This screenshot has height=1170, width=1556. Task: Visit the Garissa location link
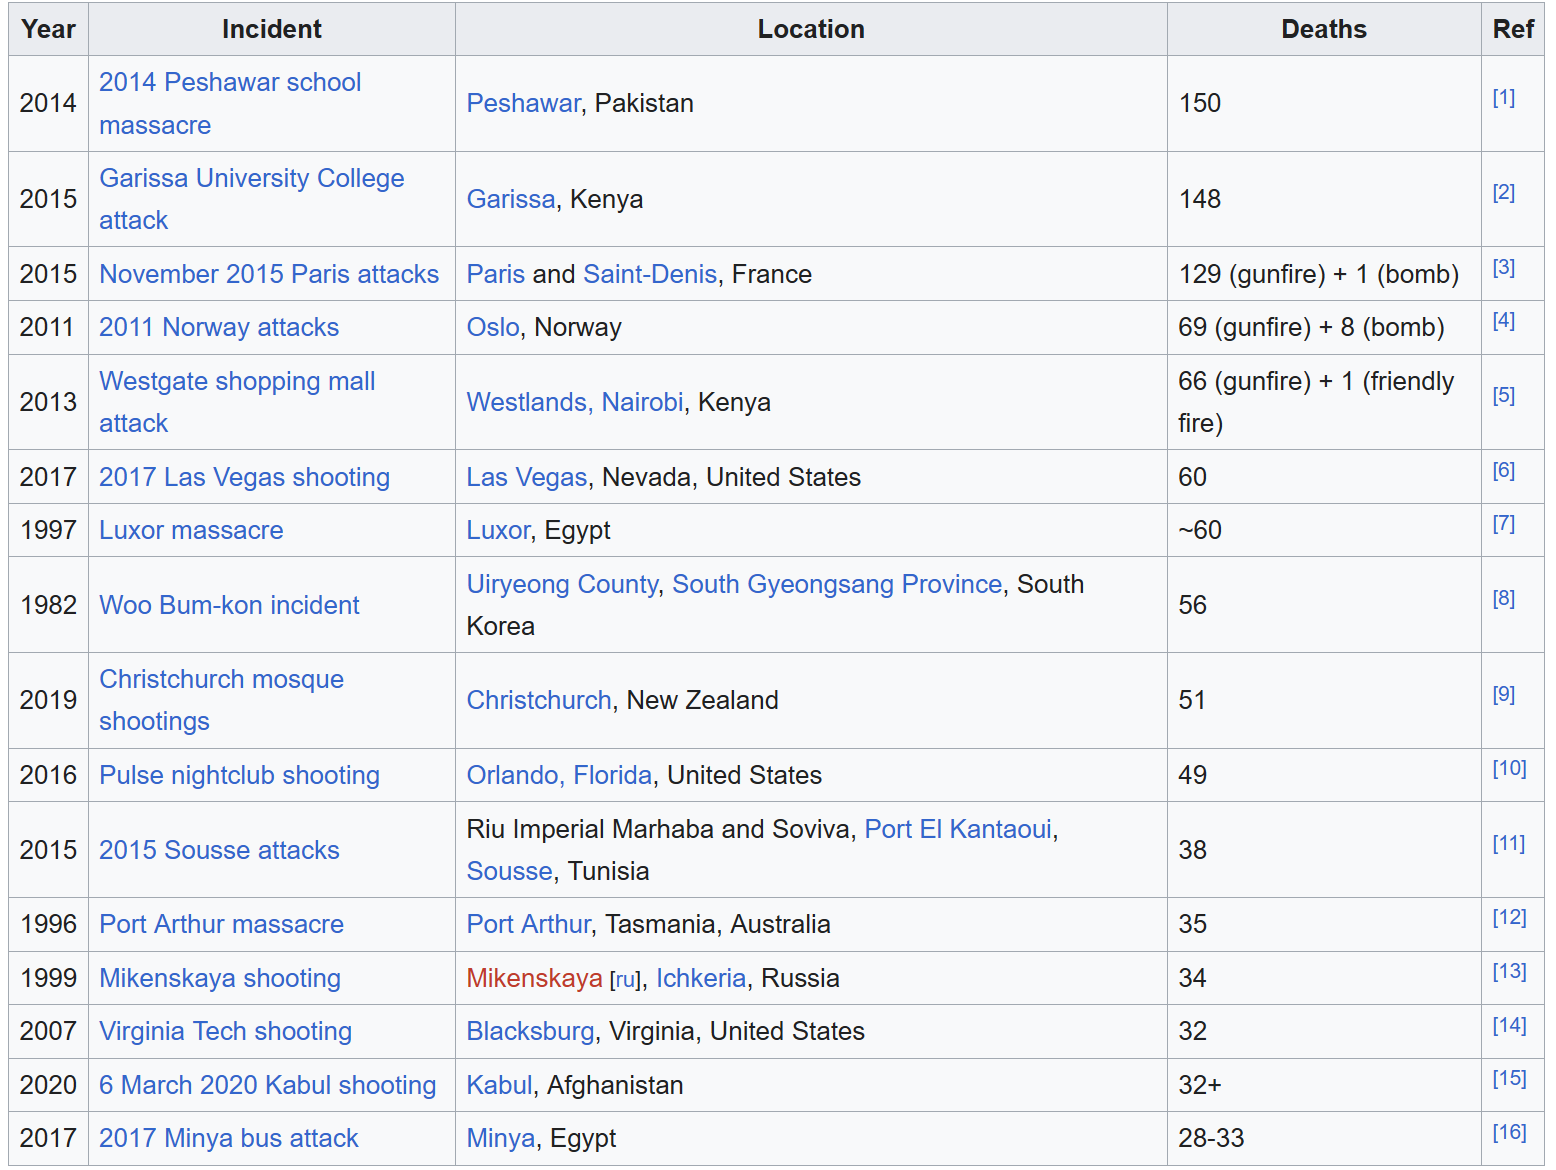pyautogui.click(x=511, y=199)
